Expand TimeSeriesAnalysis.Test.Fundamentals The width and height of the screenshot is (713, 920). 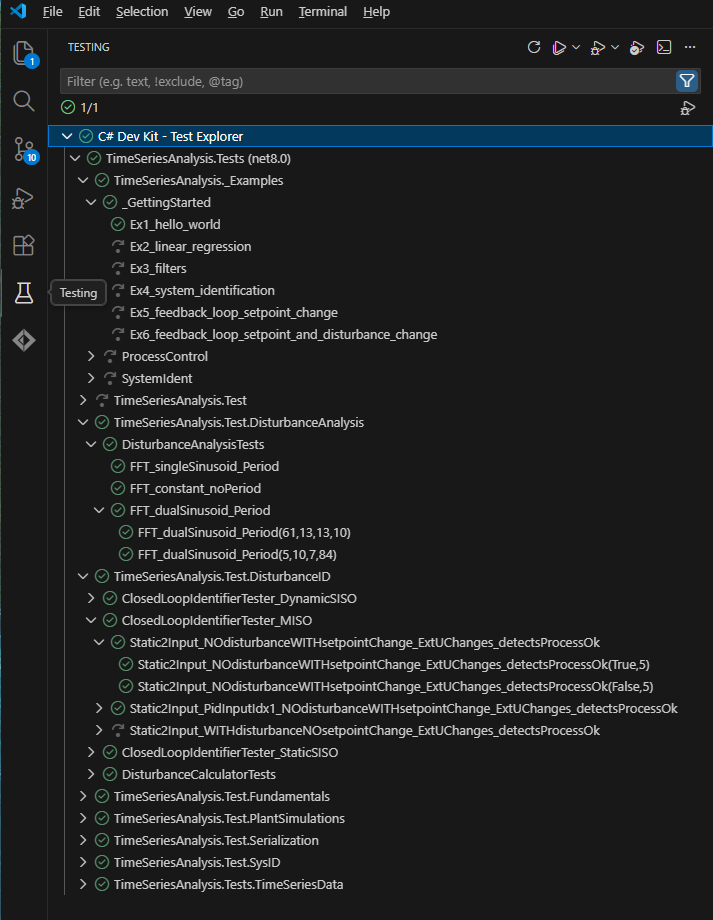[x=83, y=797]
